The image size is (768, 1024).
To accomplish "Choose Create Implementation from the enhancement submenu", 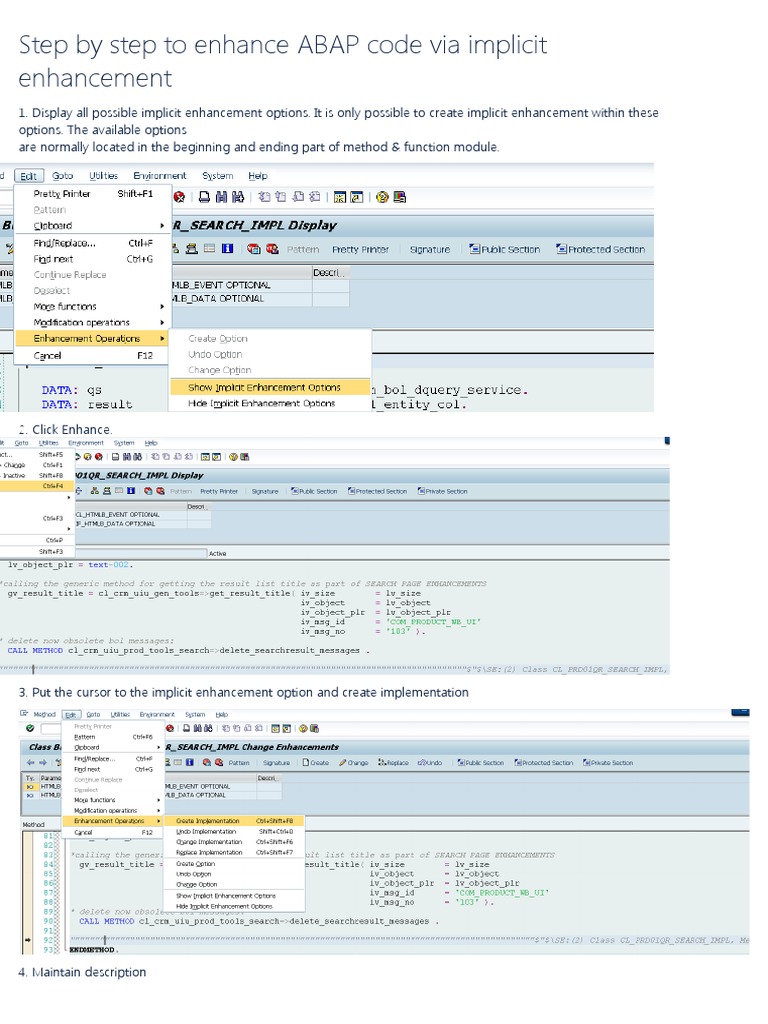I will coord(208,820).
